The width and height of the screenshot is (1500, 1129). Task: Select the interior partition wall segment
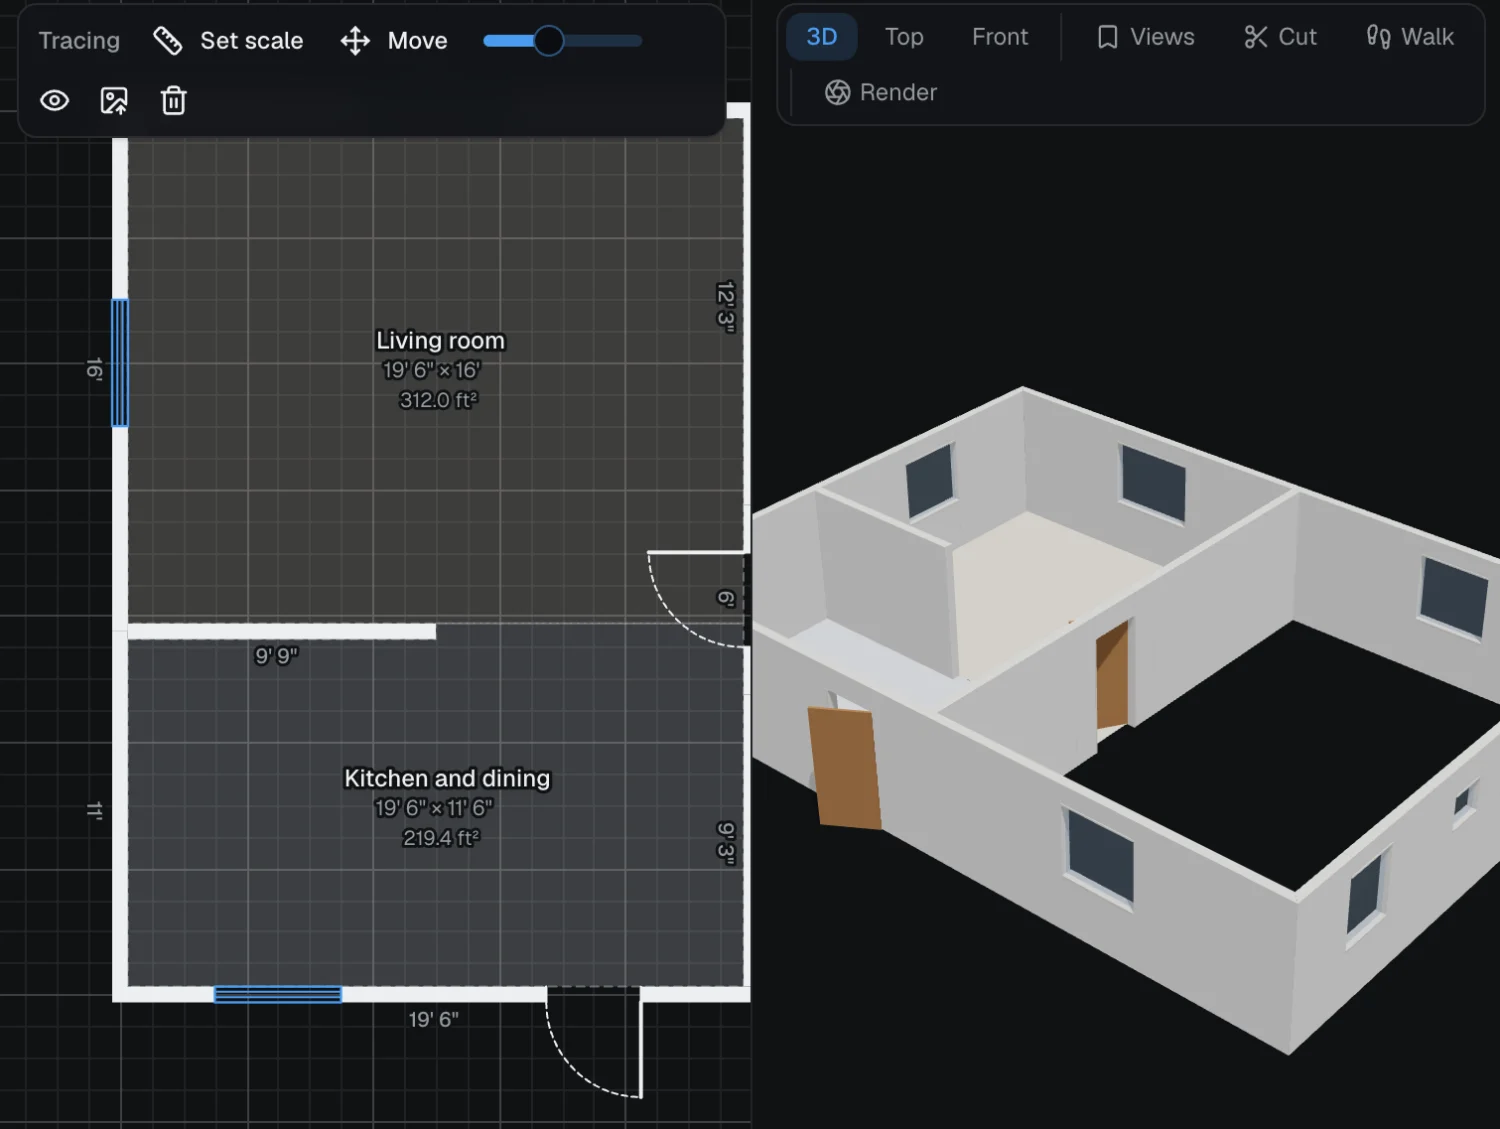282,631
